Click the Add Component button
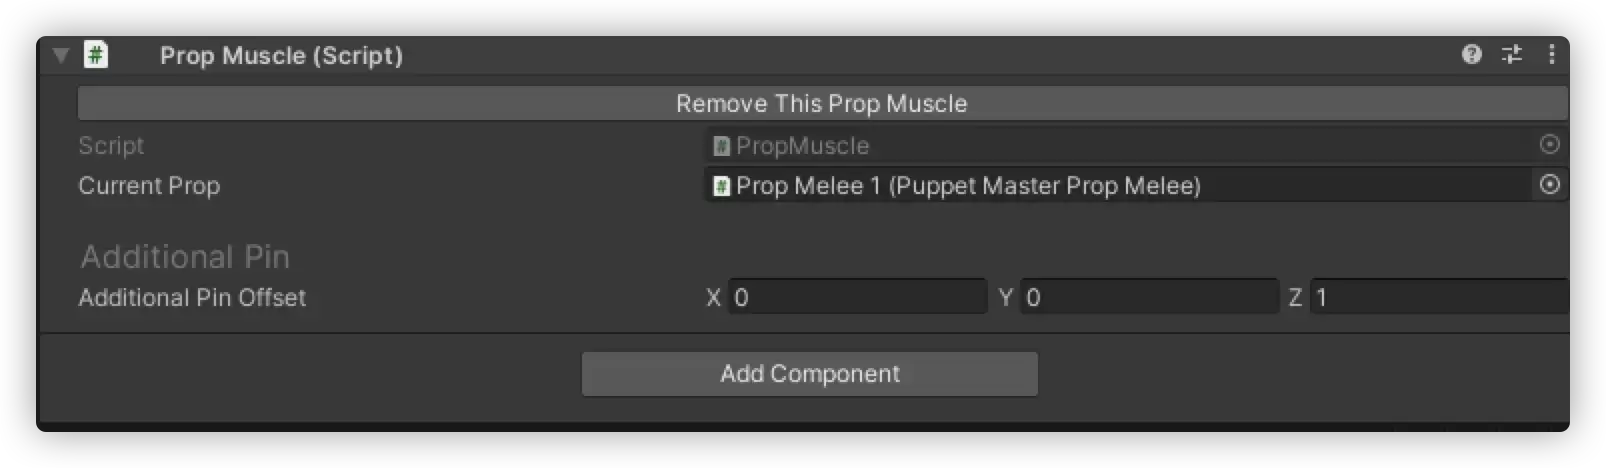 tap(810, 373)
